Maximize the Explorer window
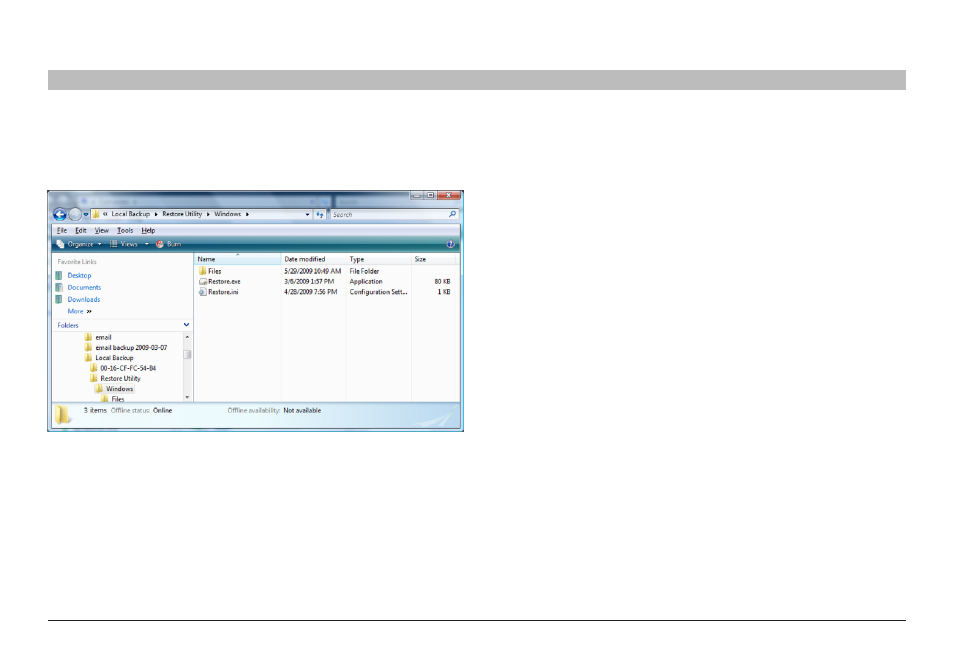954x668 pixels. pyautogui.click(x=430, y=195)
